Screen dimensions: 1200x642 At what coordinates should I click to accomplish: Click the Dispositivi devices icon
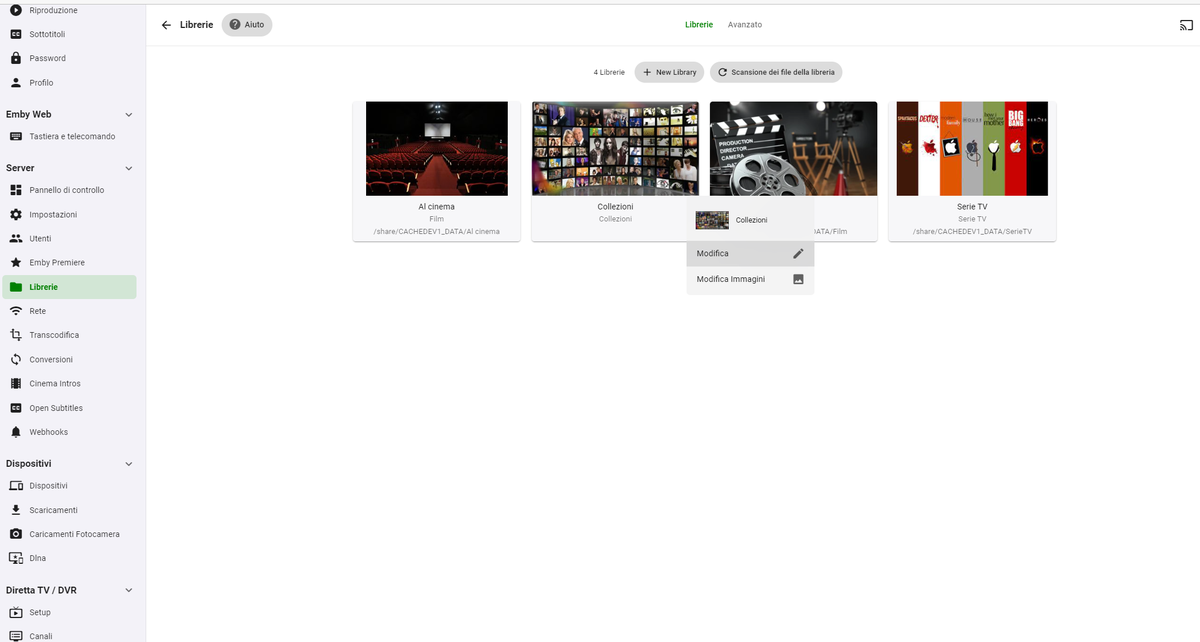tap(16, 485)
